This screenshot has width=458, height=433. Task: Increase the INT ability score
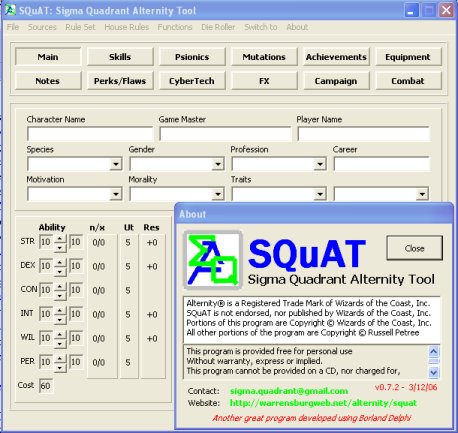click(60, 311)
